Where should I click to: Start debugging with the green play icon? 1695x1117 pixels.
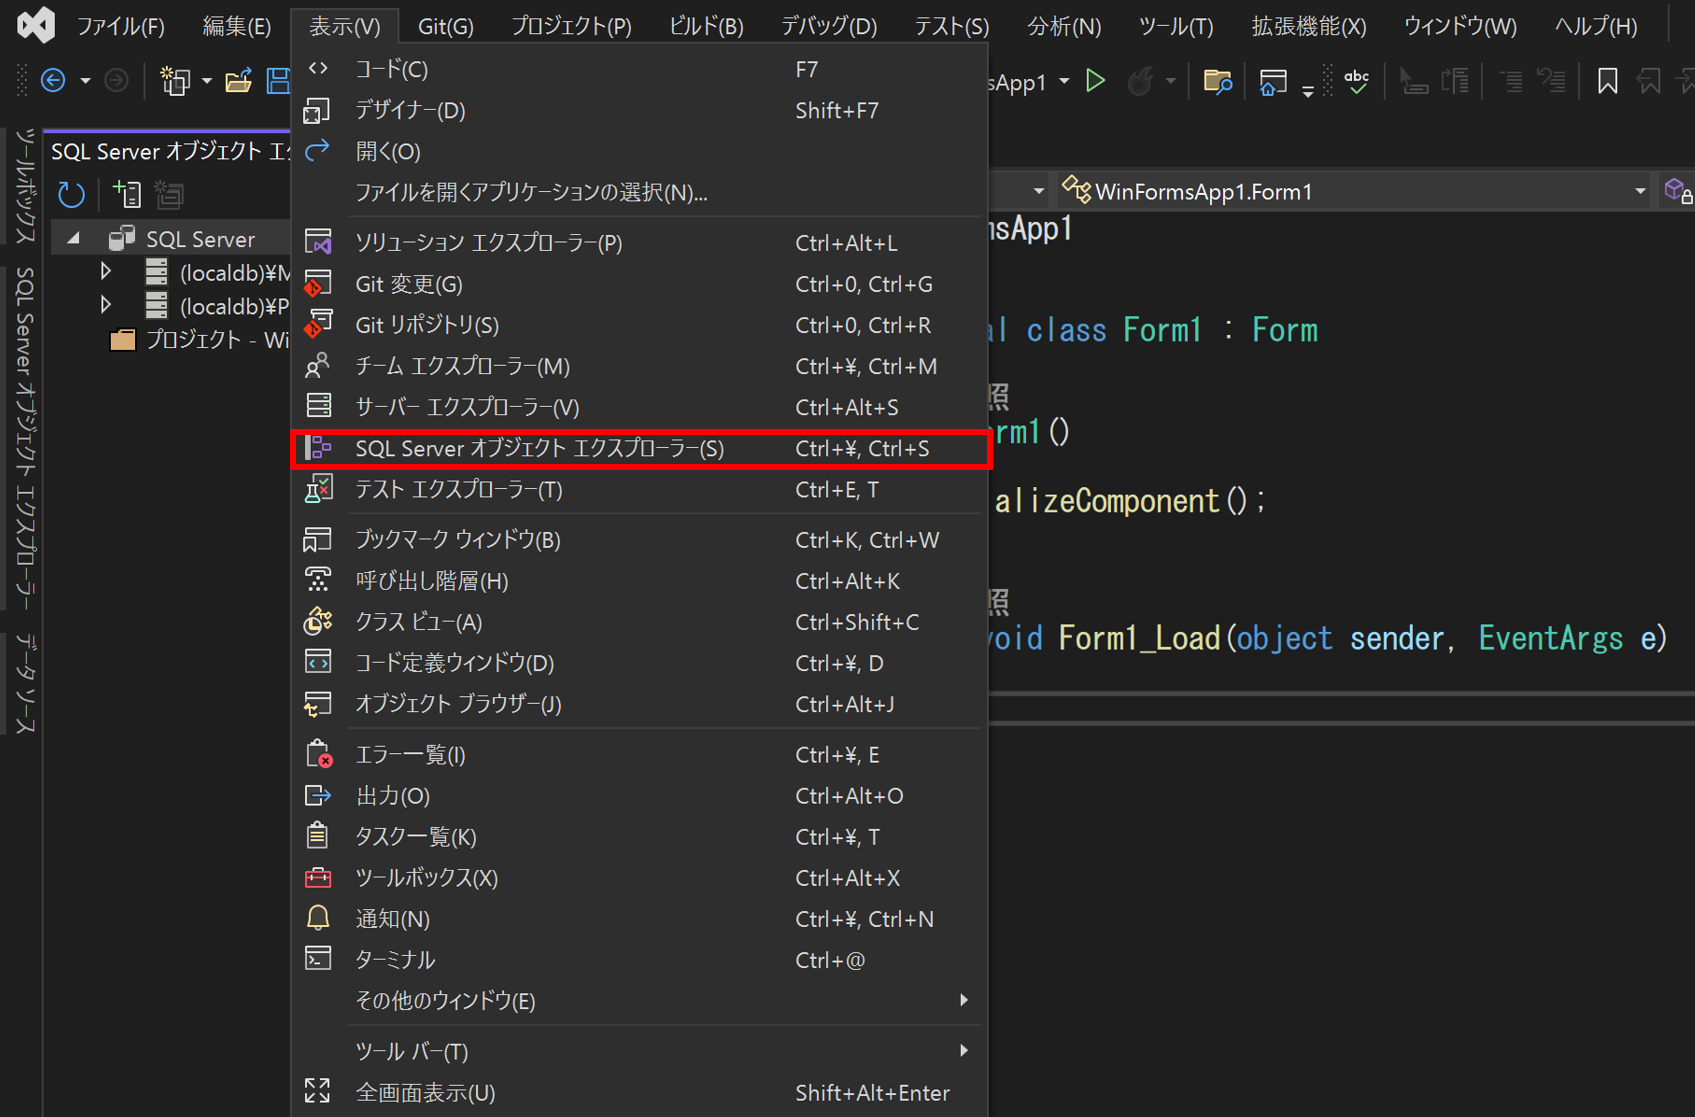click(x=1096, y=81)
